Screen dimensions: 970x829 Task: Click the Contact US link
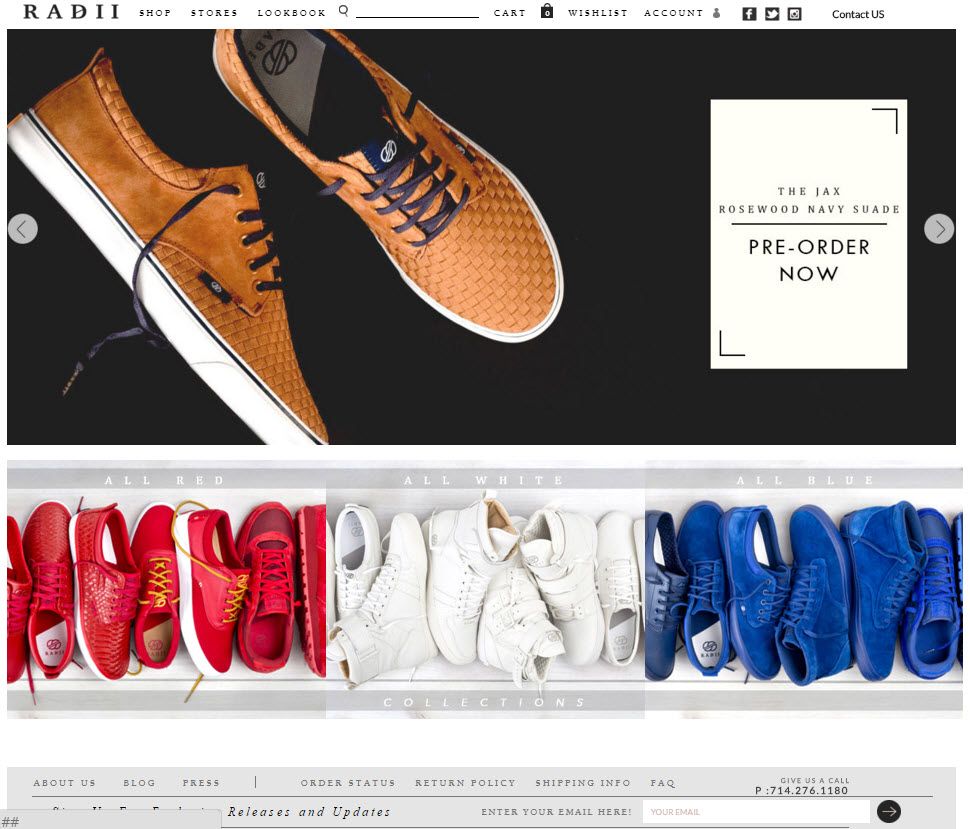(x=858, y=14)
